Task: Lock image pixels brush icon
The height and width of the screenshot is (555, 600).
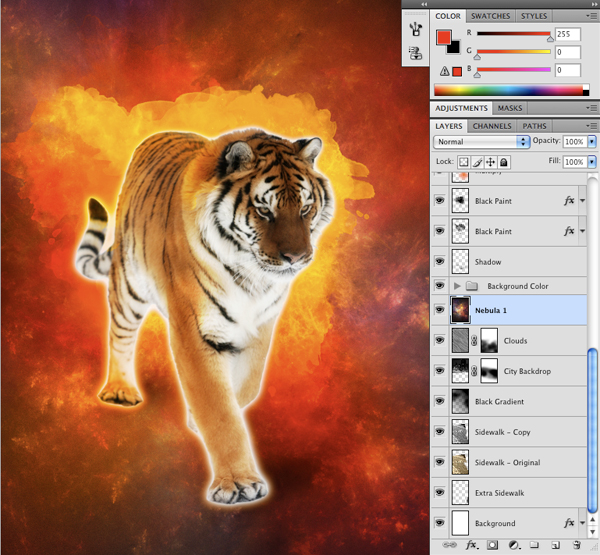Action: [477, 162]
